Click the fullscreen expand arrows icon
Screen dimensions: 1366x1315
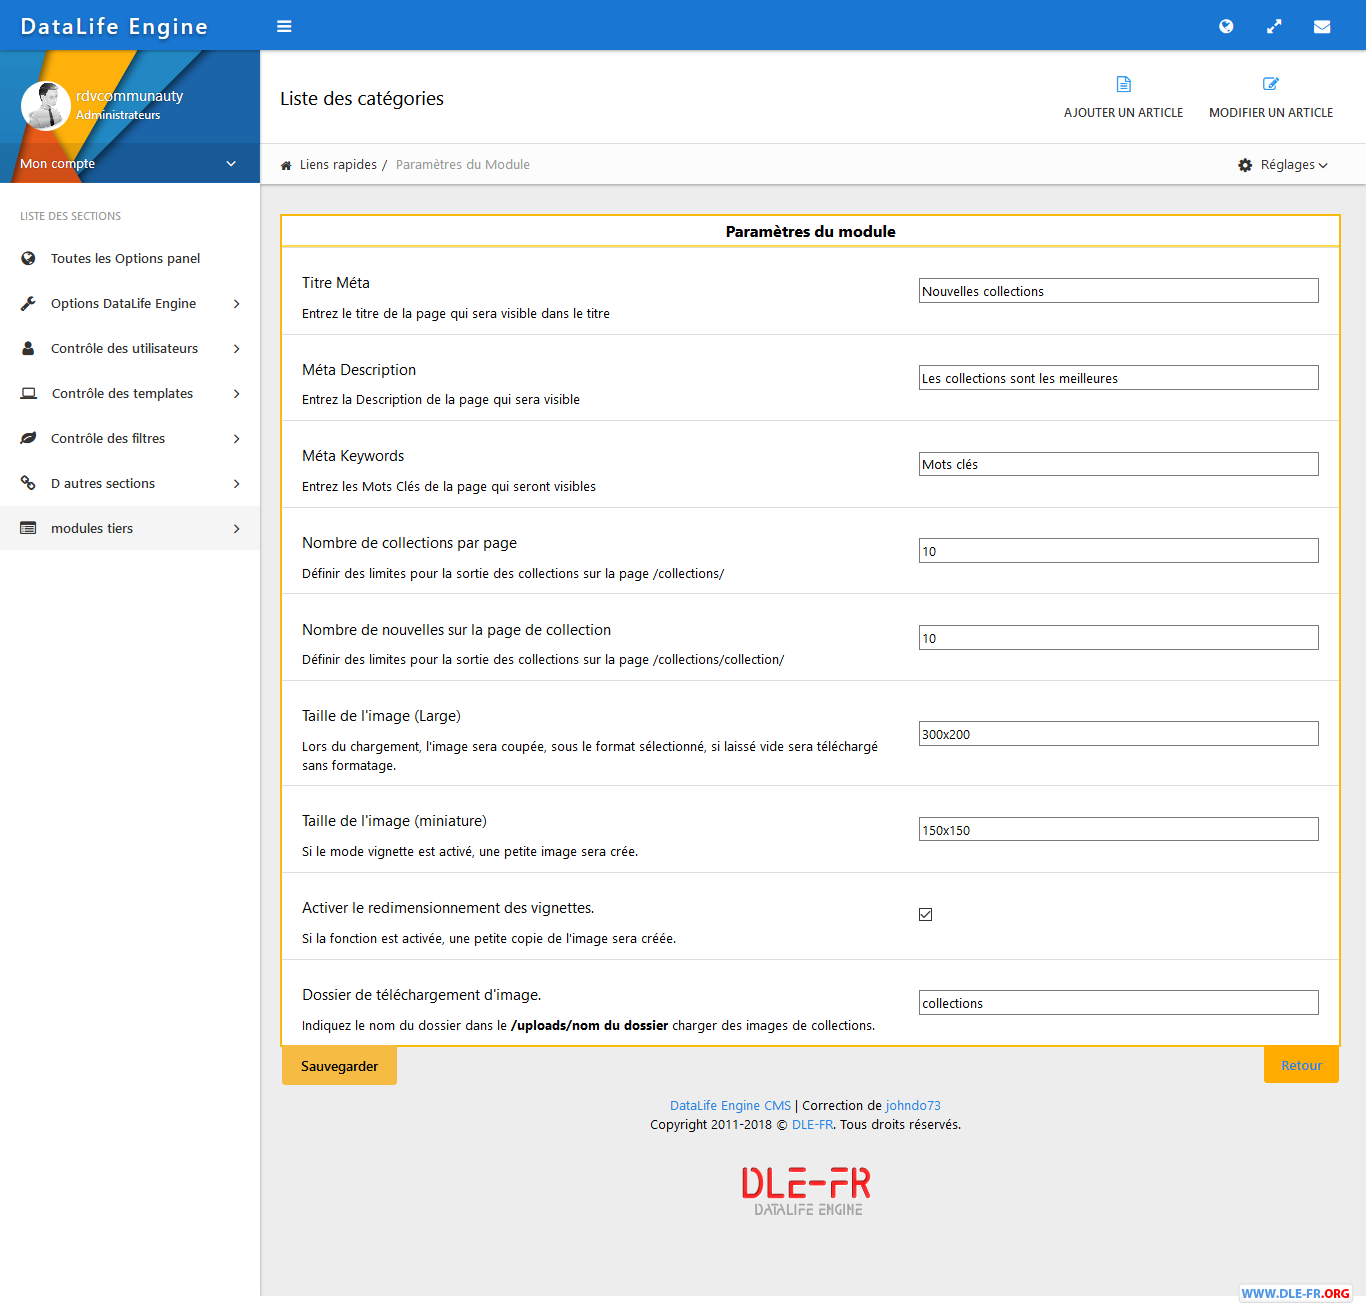(1274, 27)
